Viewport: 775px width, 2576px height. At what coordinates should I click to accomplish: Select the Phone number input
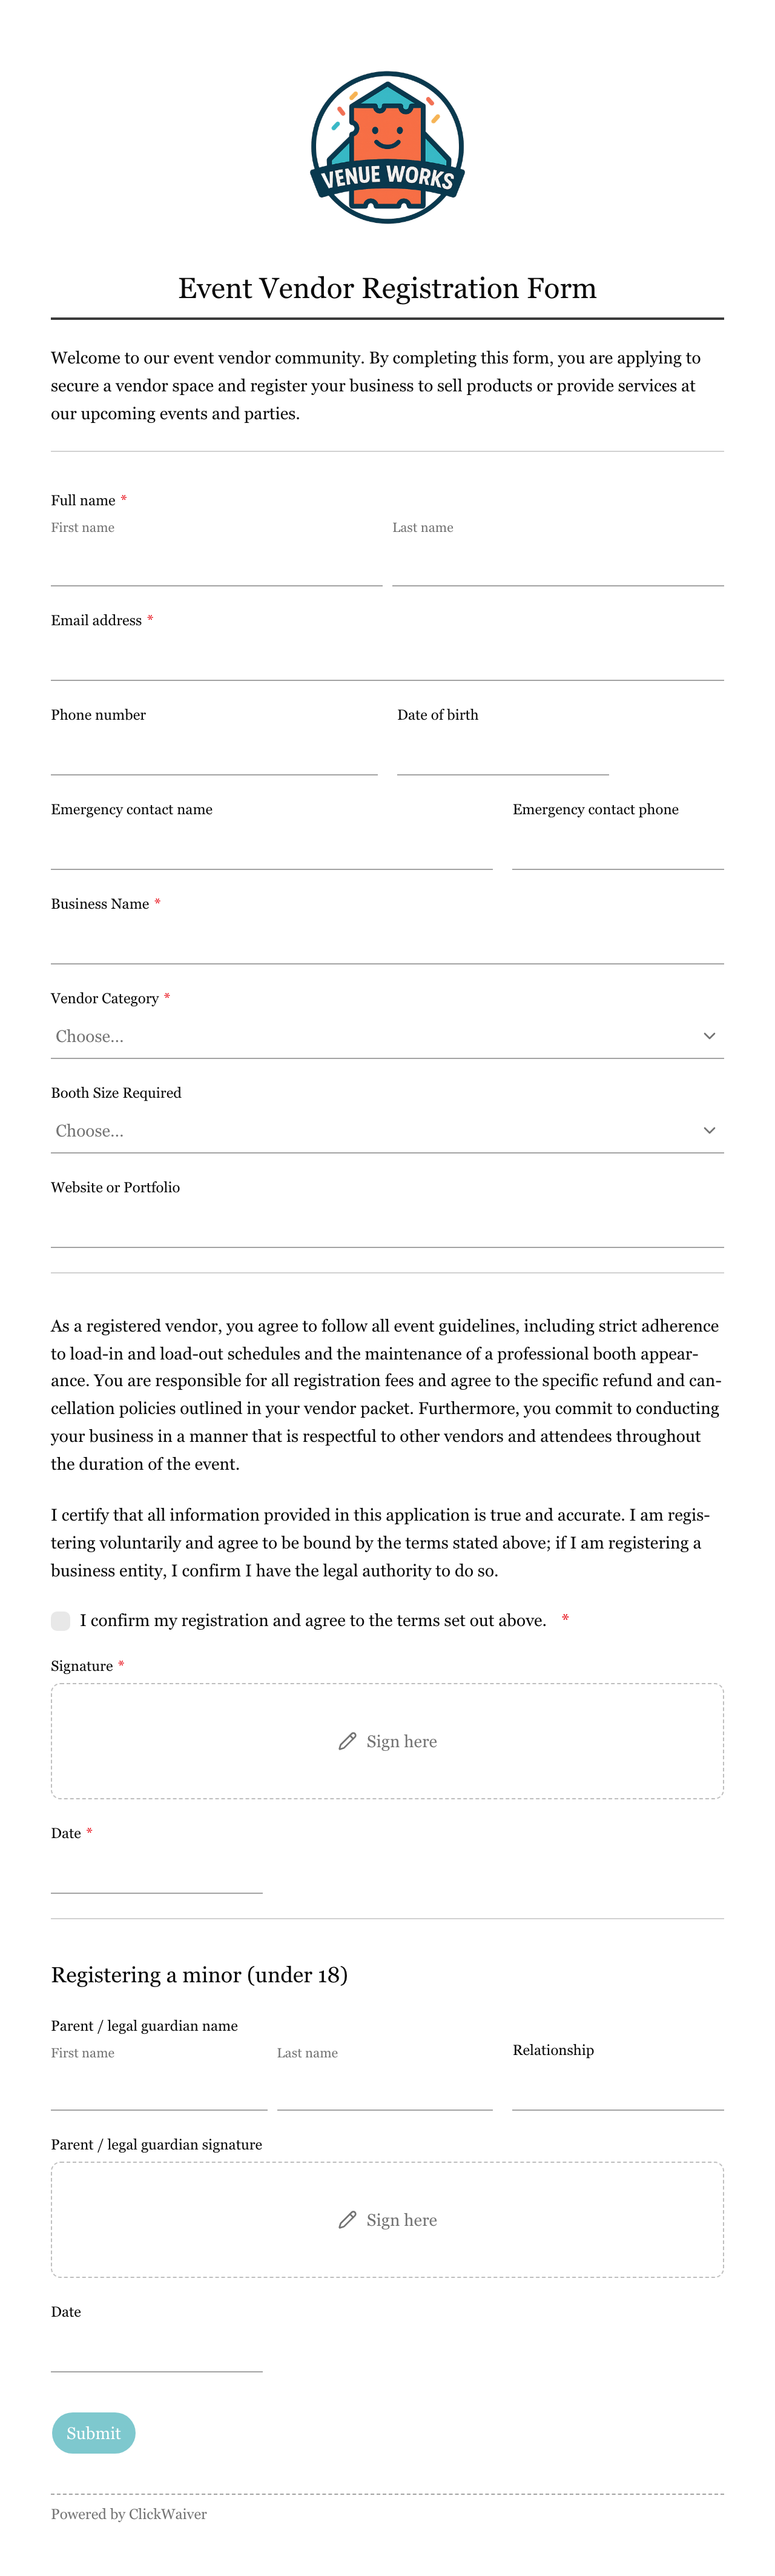(x=214, y=754)
